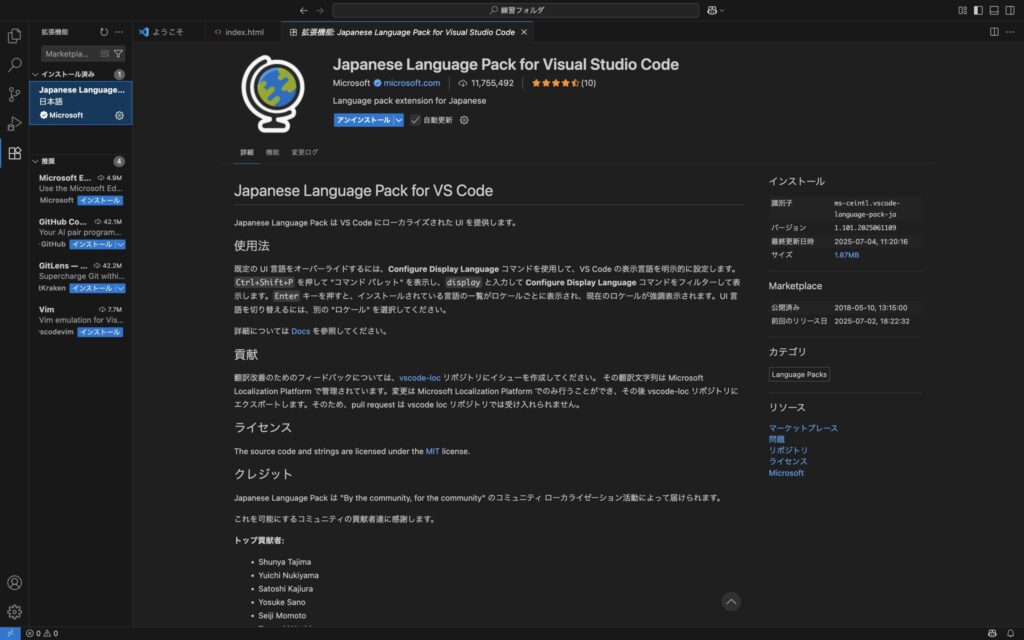Image resolution: width=1024 pixels, height=640 pixels.
Task: Go back with the navigation arrow
Action: pos(304,10)
